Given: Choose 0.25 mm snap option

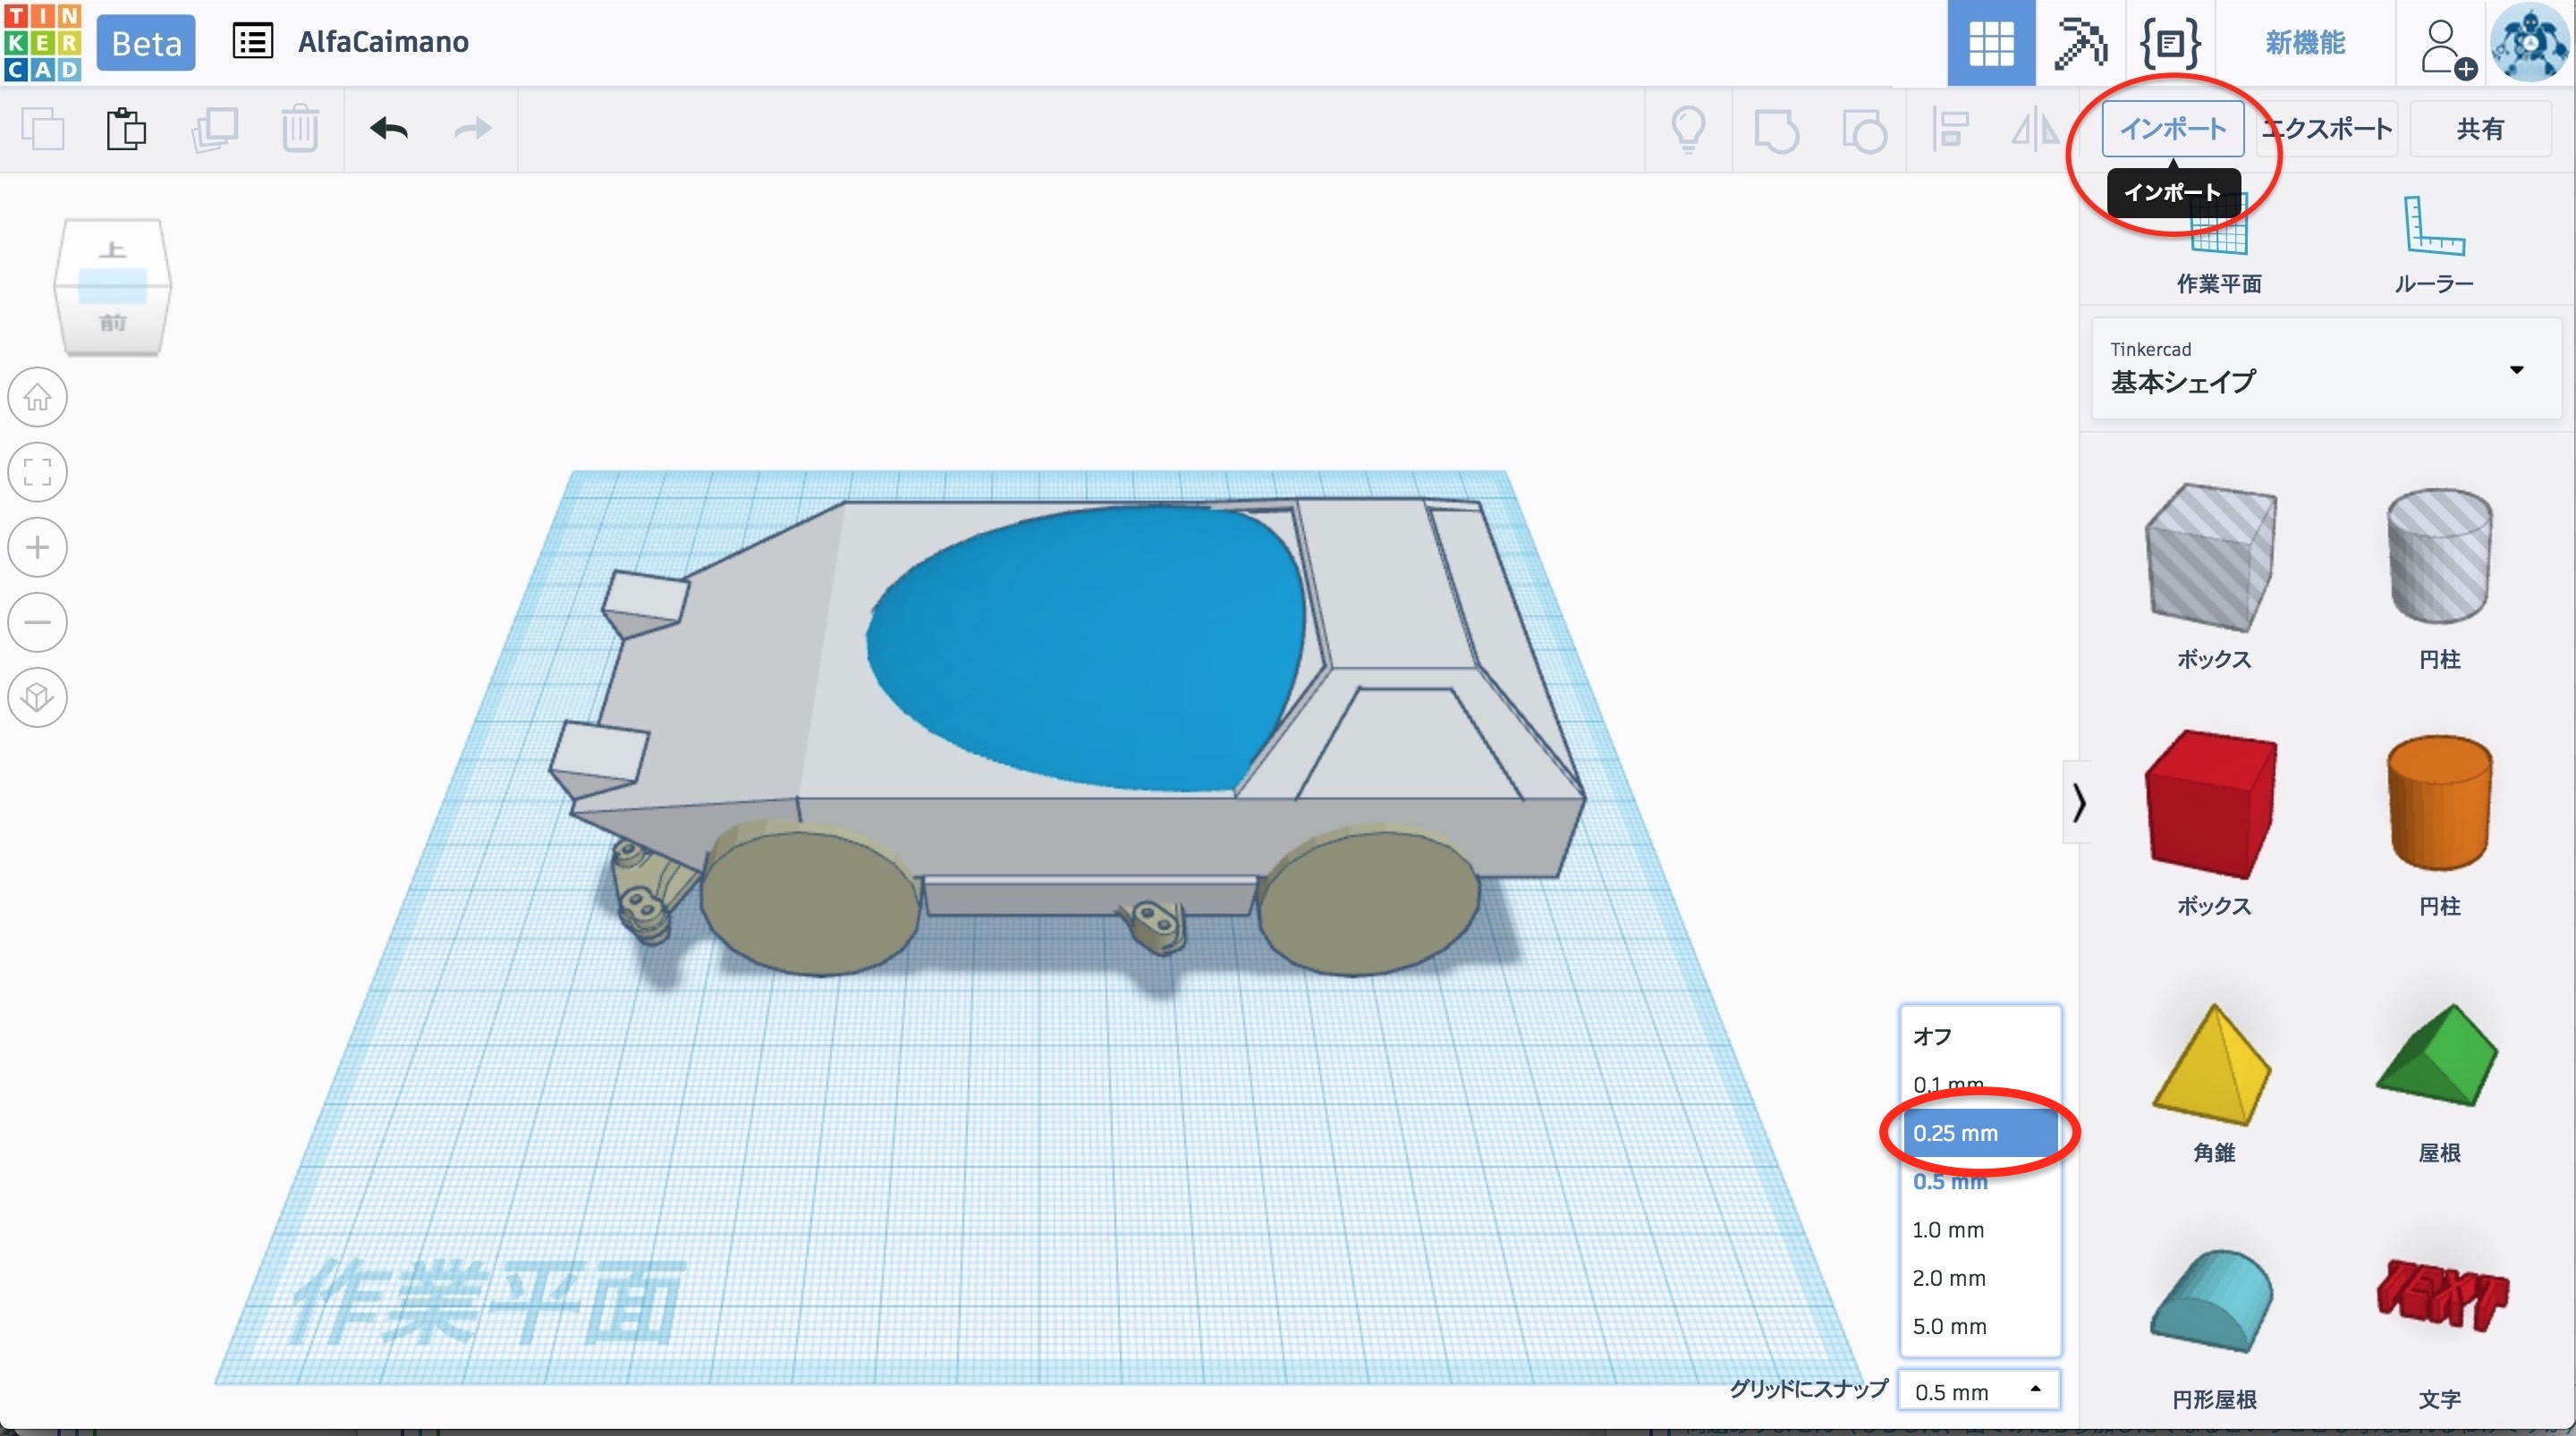Looking at the screenshot, I should (1956, 1133).
